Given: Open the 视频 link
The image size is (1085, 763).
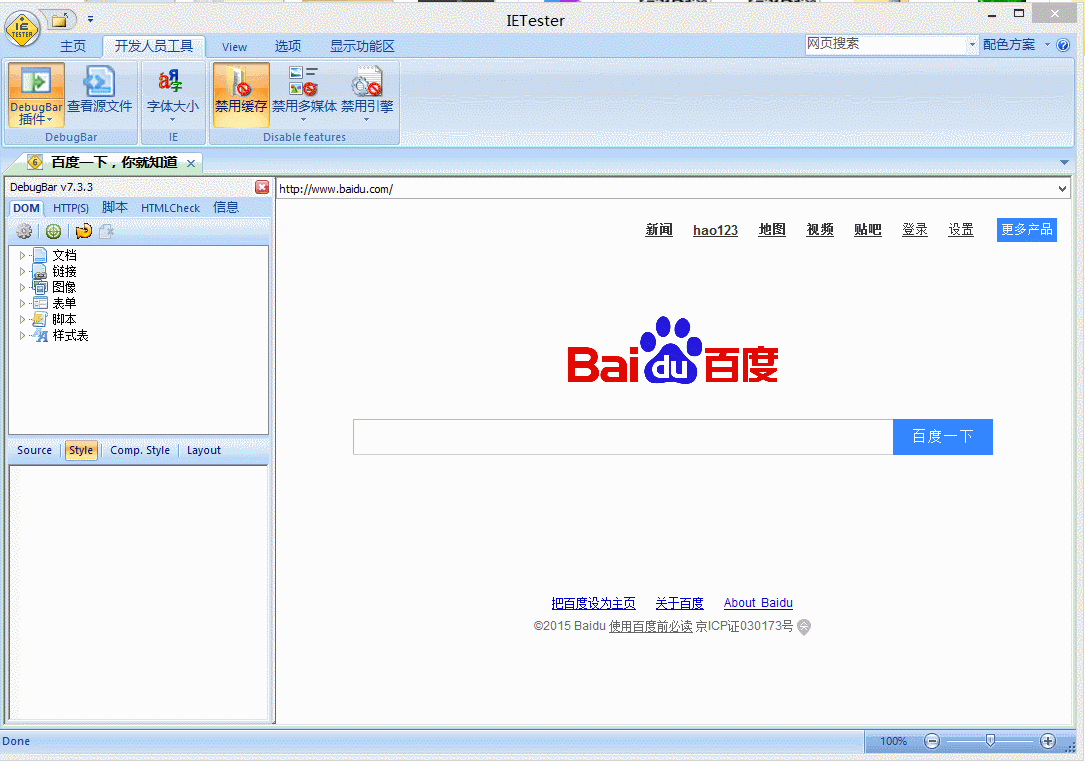Looking at the screenshot, I should coord(820,230).
